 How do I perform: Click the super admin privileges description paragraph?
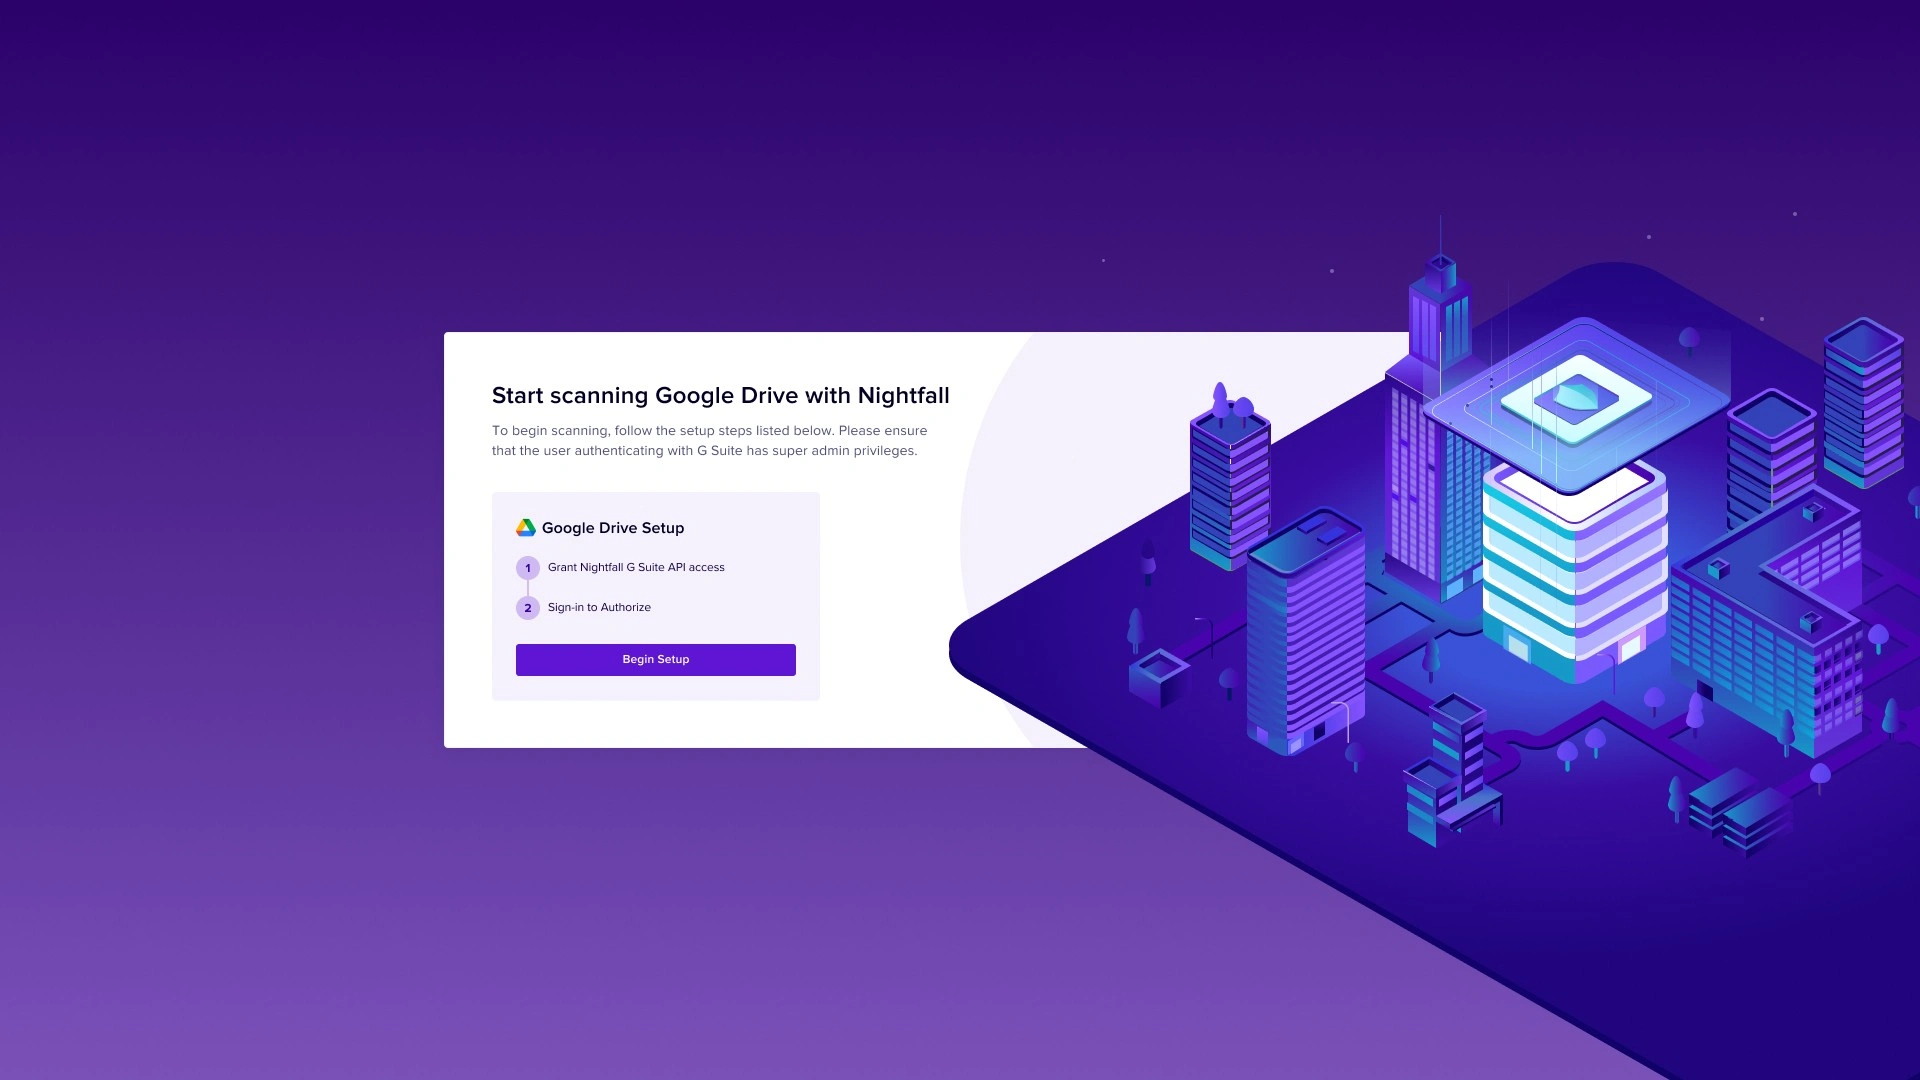click(709, 441)
